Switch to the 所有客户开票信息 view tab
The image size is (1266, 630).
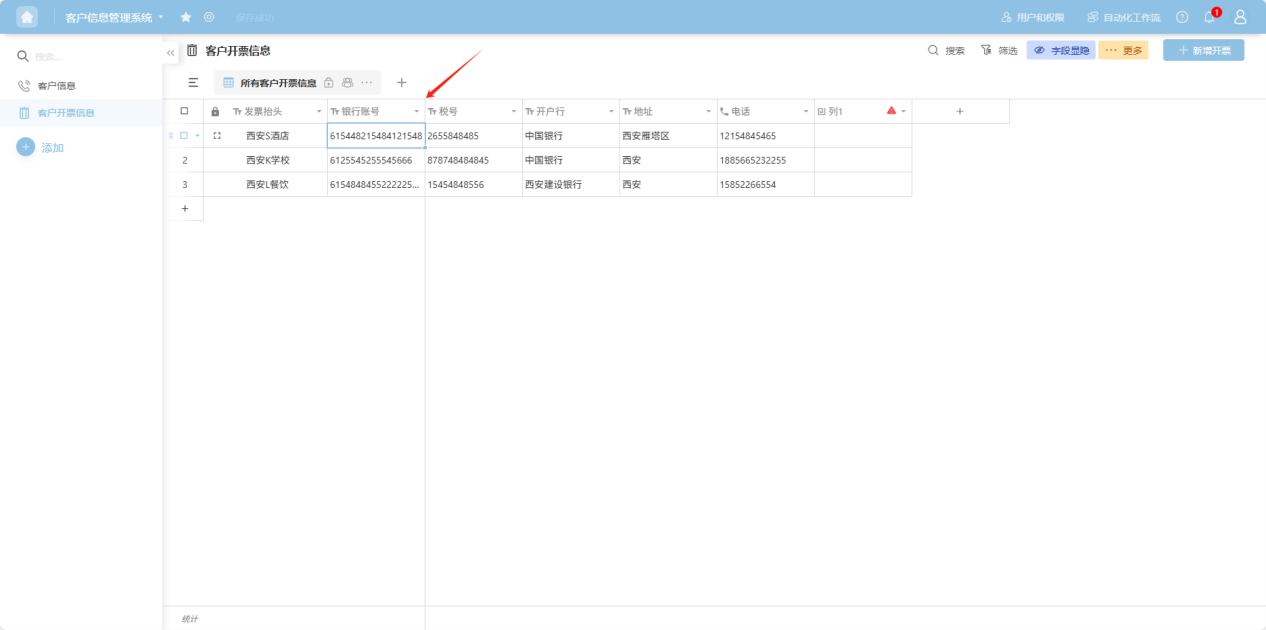[x=277, y=83]
